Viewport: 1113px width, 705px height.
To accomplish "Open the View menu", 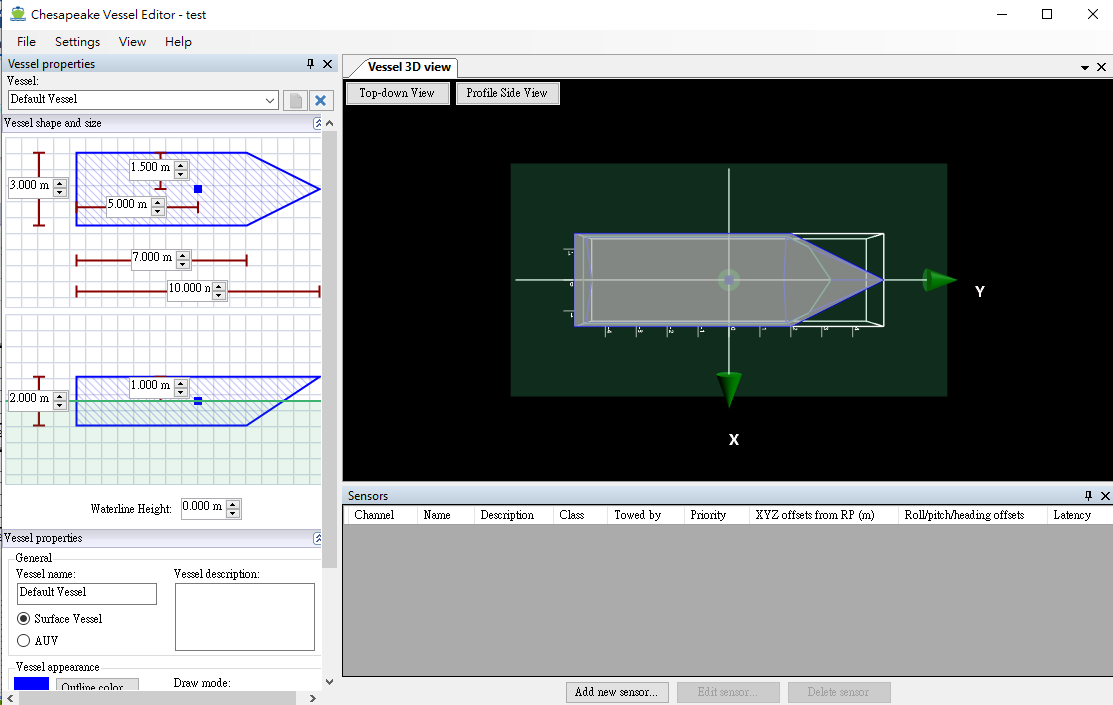I will click(x=132, y=42).
